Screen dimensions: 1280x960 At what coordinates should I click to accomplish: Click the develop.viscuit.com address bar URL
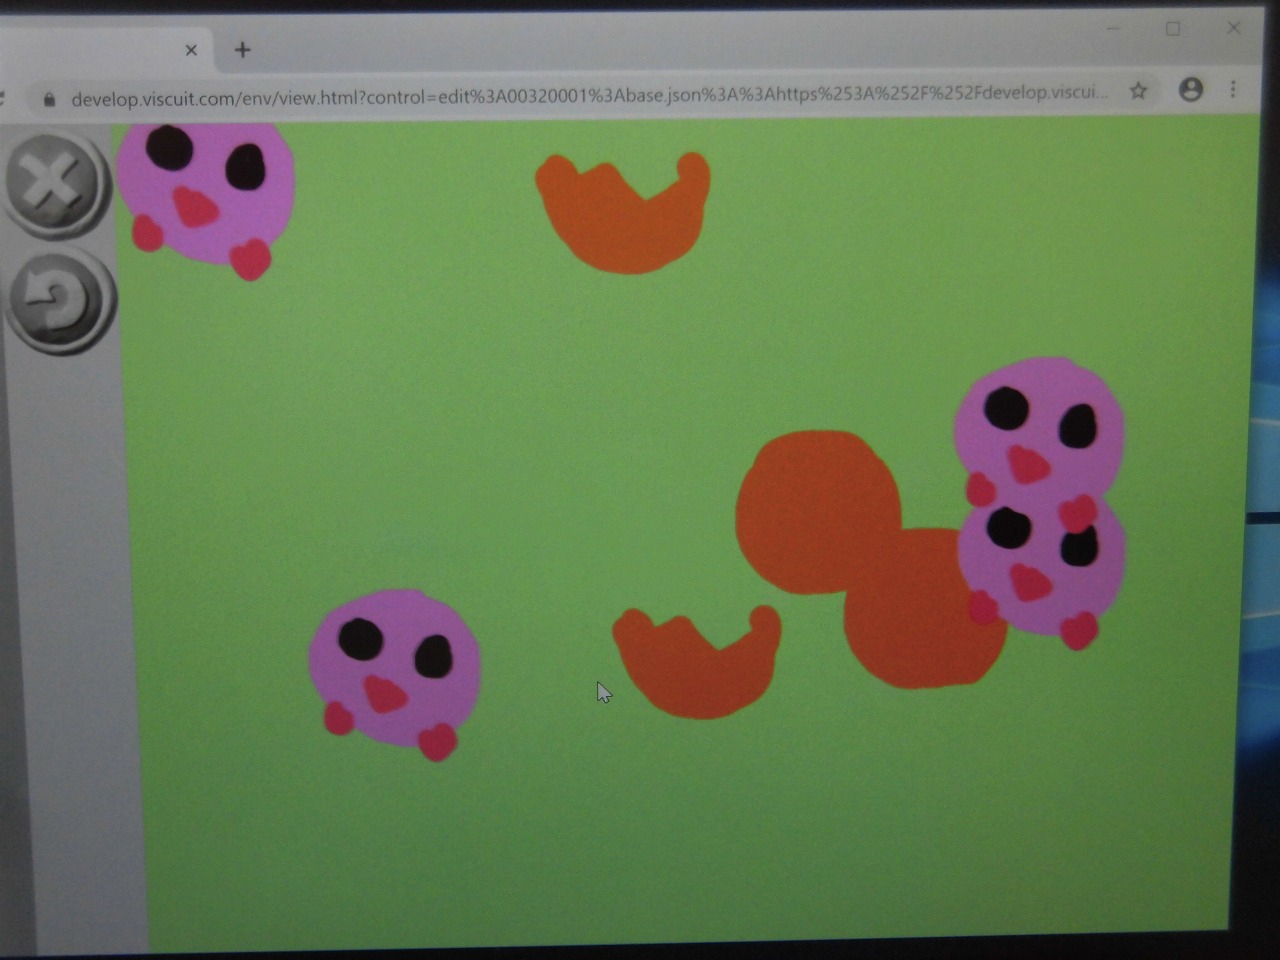[x=588, y=96]
